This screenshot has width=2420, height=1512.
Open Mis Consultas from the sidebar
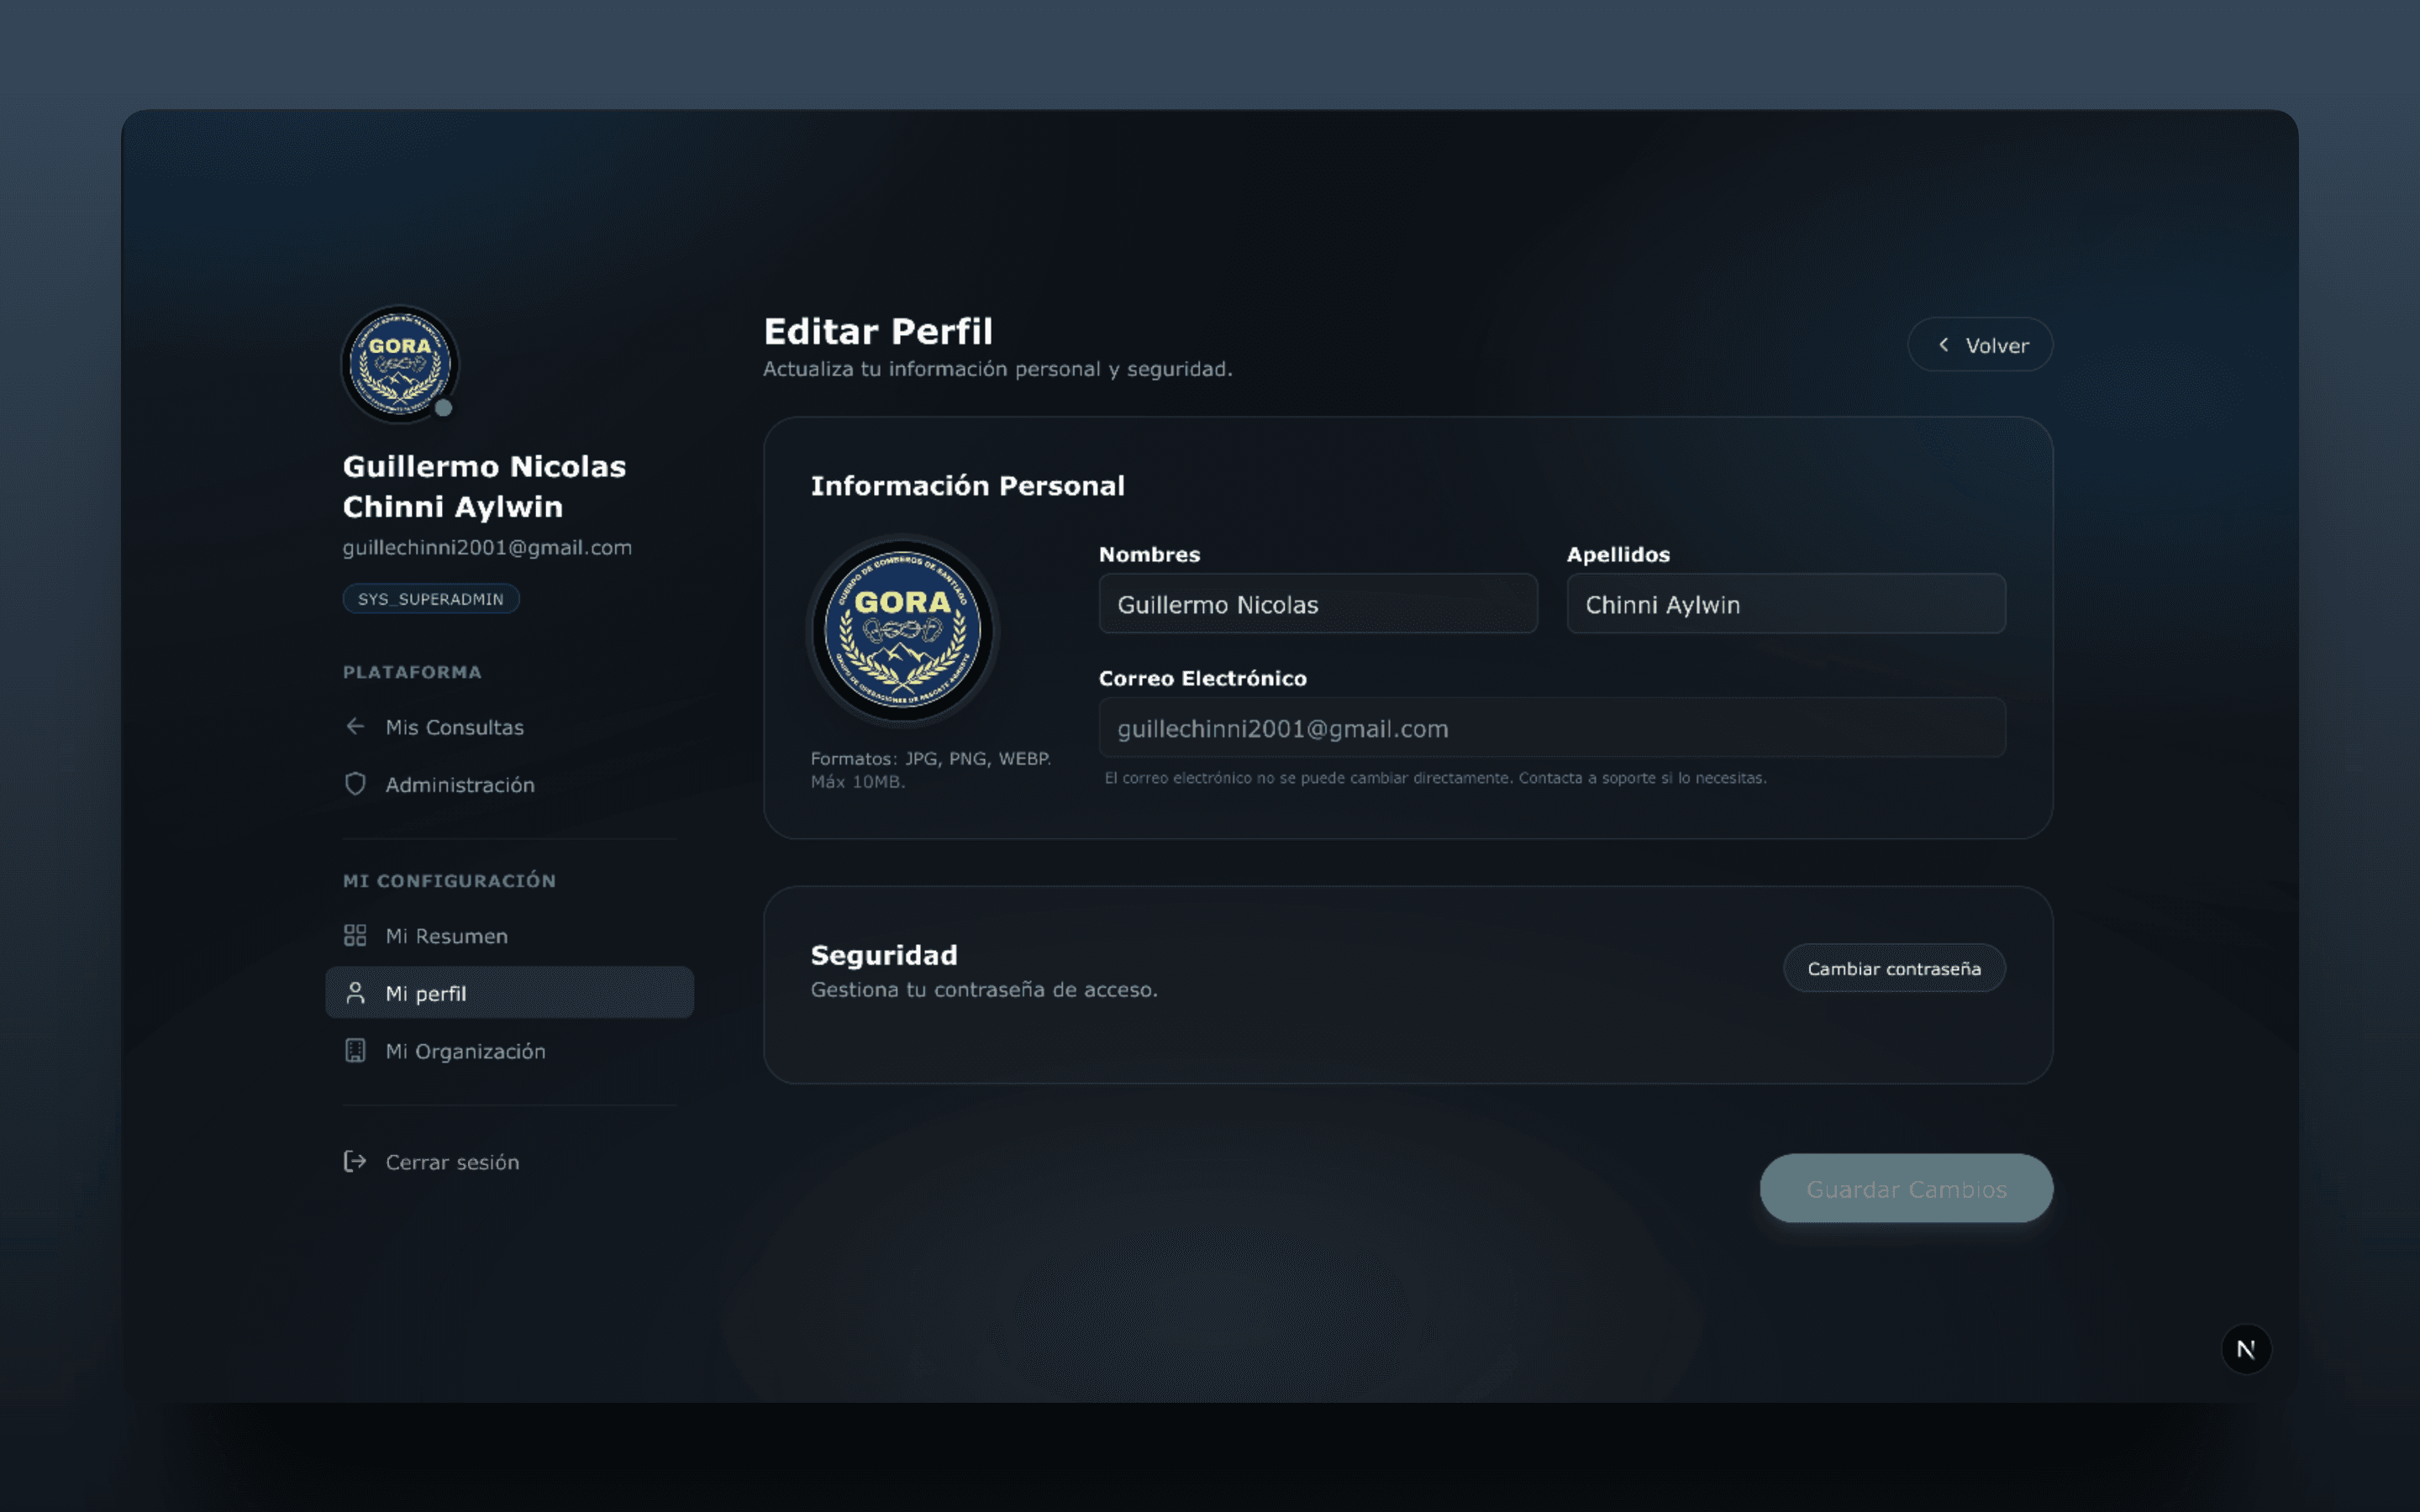tap(455, 727)
